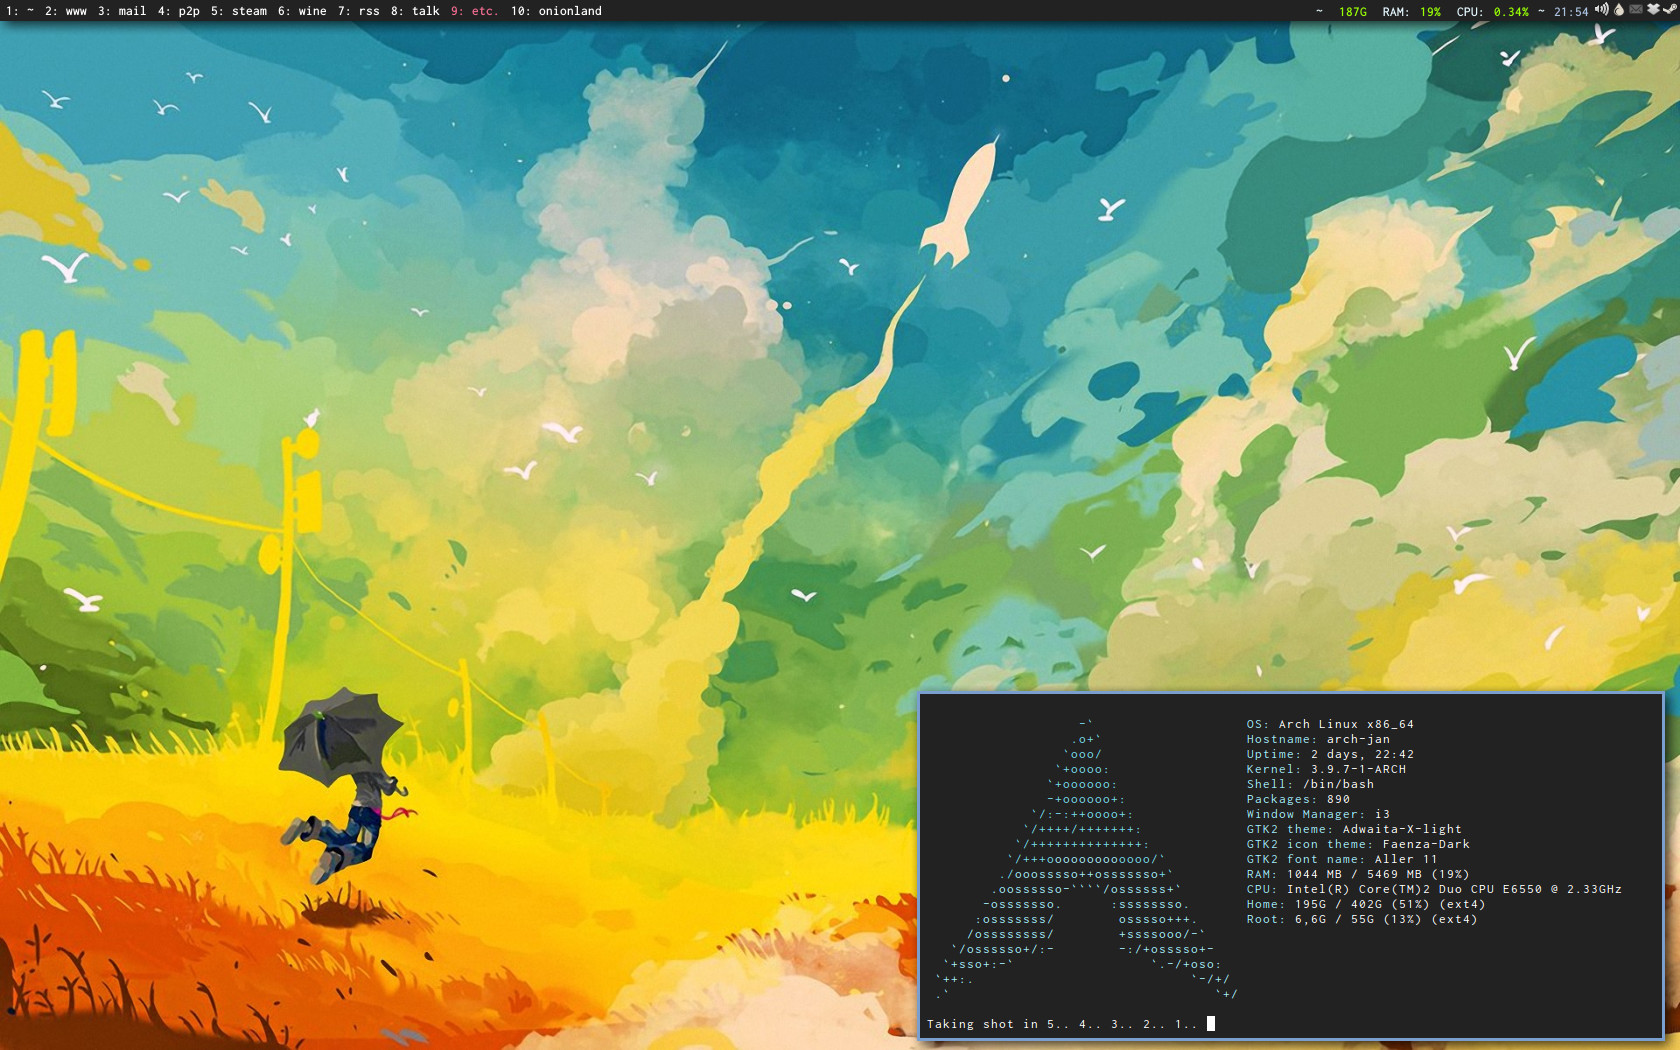The width and height of the screenshot is (1680, 1050).
Task: Click the 'Kernel: 3.9.7-1-ARCH' line
Action: [x=1326, y=769]
